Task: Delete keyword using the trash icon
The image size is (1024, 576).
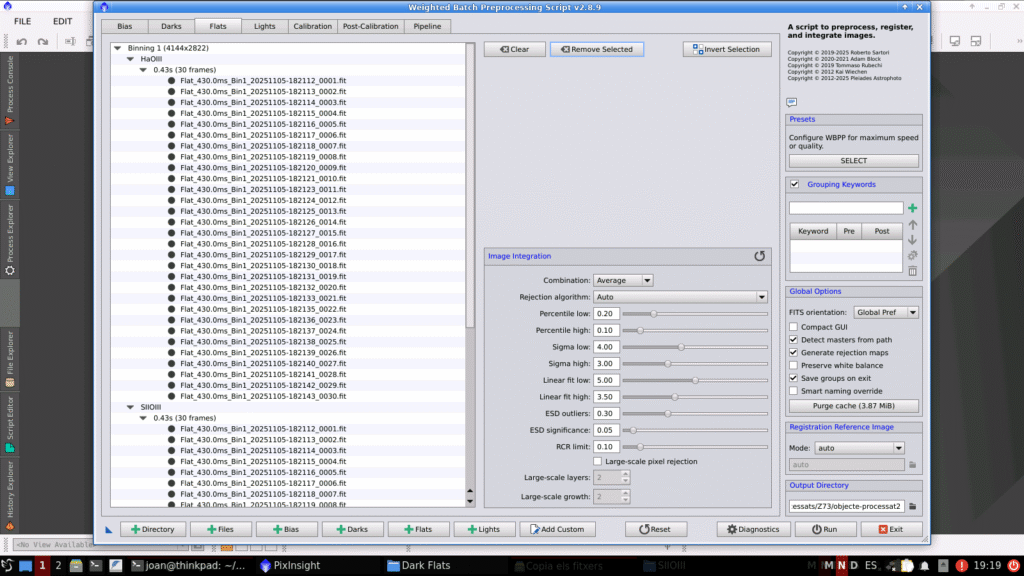Action: pos(912,271)
